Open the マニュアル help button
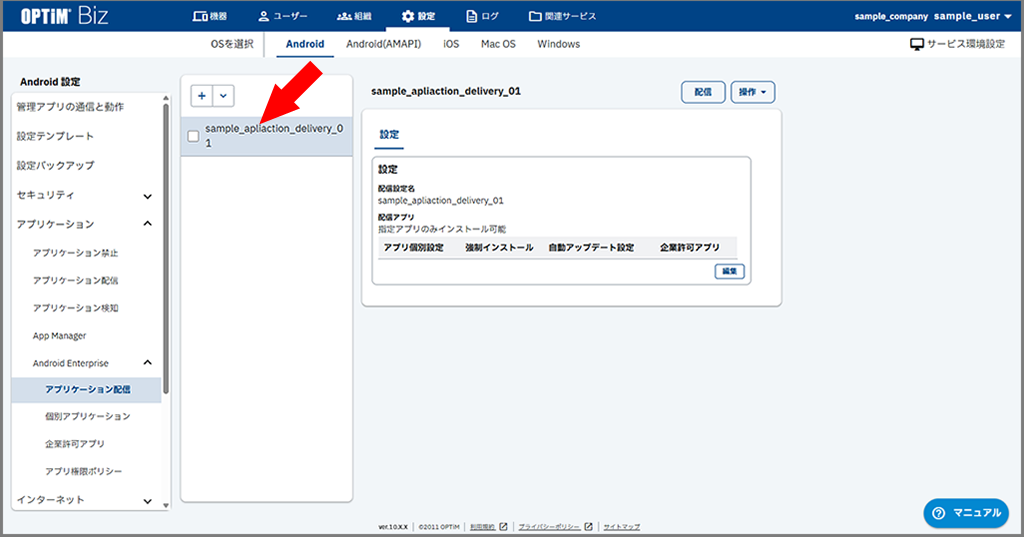 click(966, 513)
